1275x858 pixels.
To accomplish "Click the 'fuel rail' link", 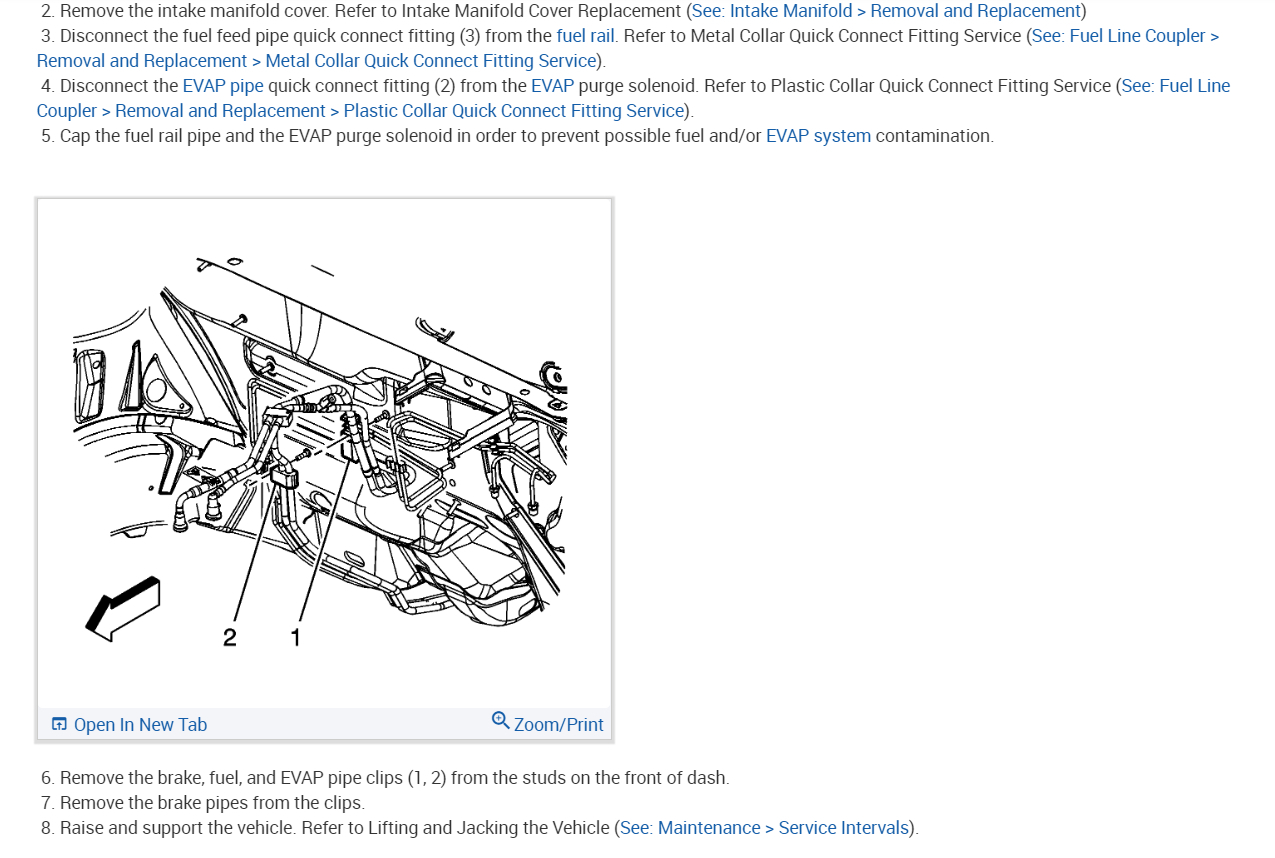I will pos(585,36).
